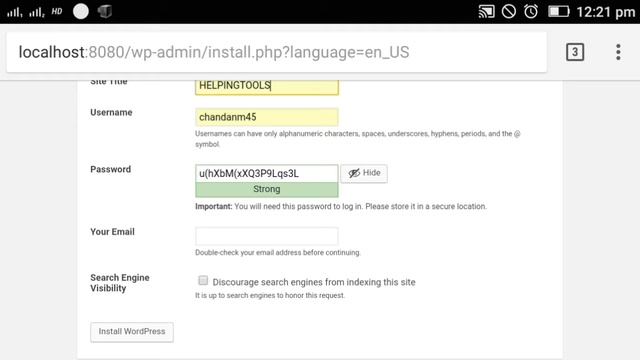Screen dimensions: 640x360
Task: Tap the first signal strength icon
Action: click(x=14, y=12)
